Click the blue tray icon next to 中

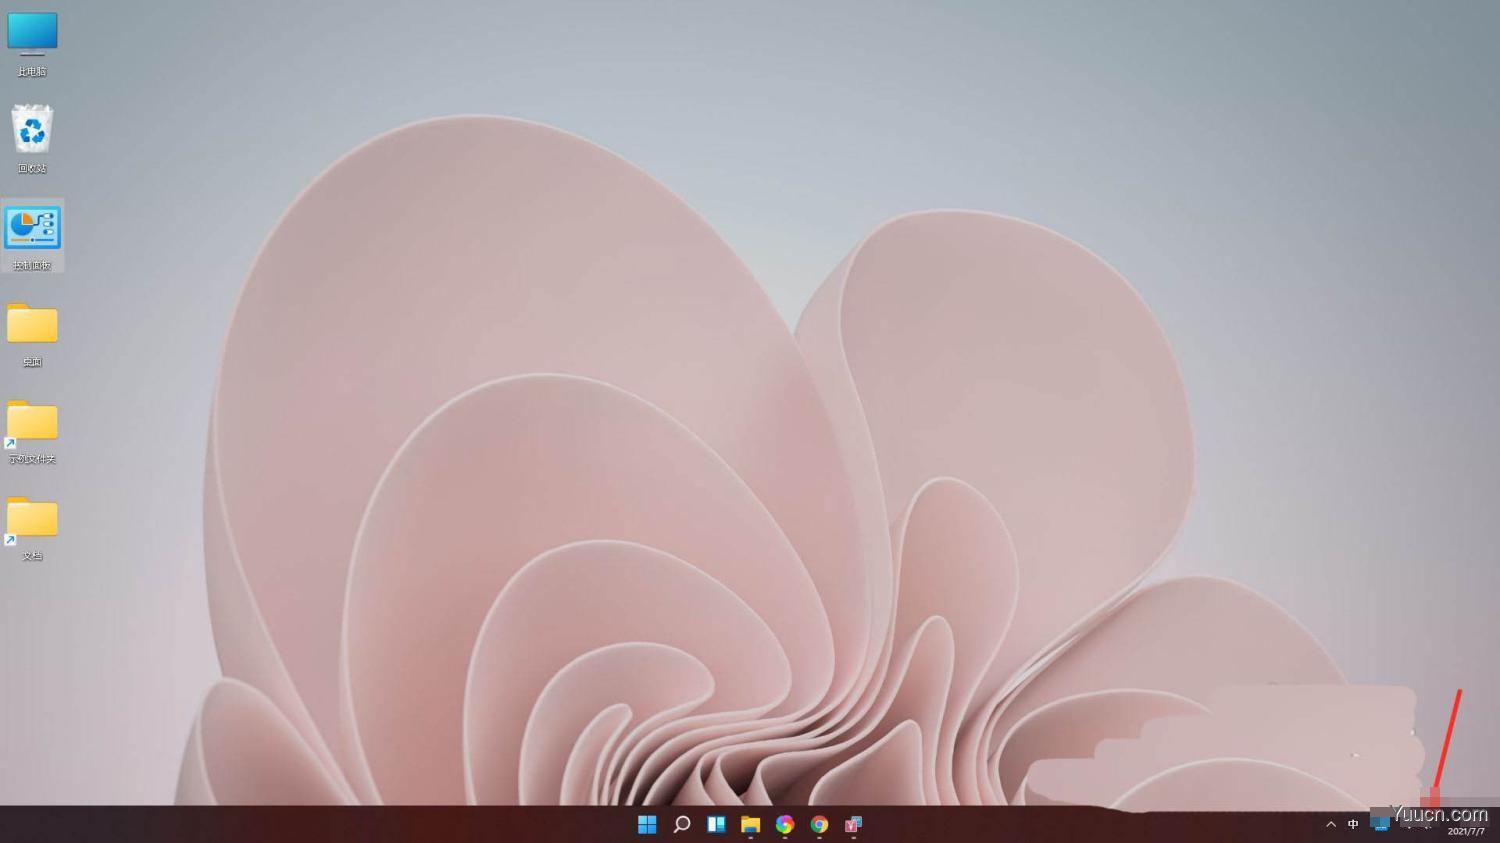(x=1380, y=824)
